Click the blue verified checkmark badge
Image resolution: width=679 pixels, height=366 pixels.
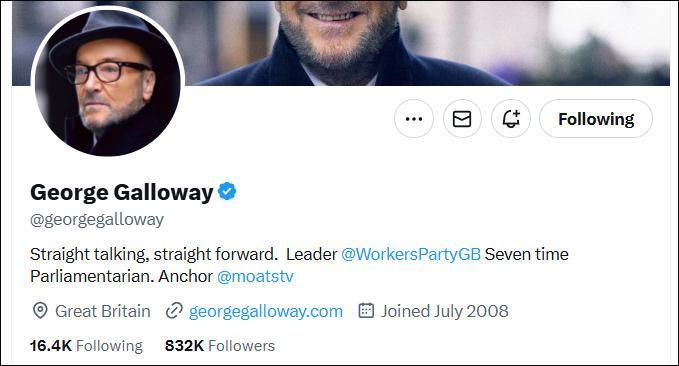227,191
